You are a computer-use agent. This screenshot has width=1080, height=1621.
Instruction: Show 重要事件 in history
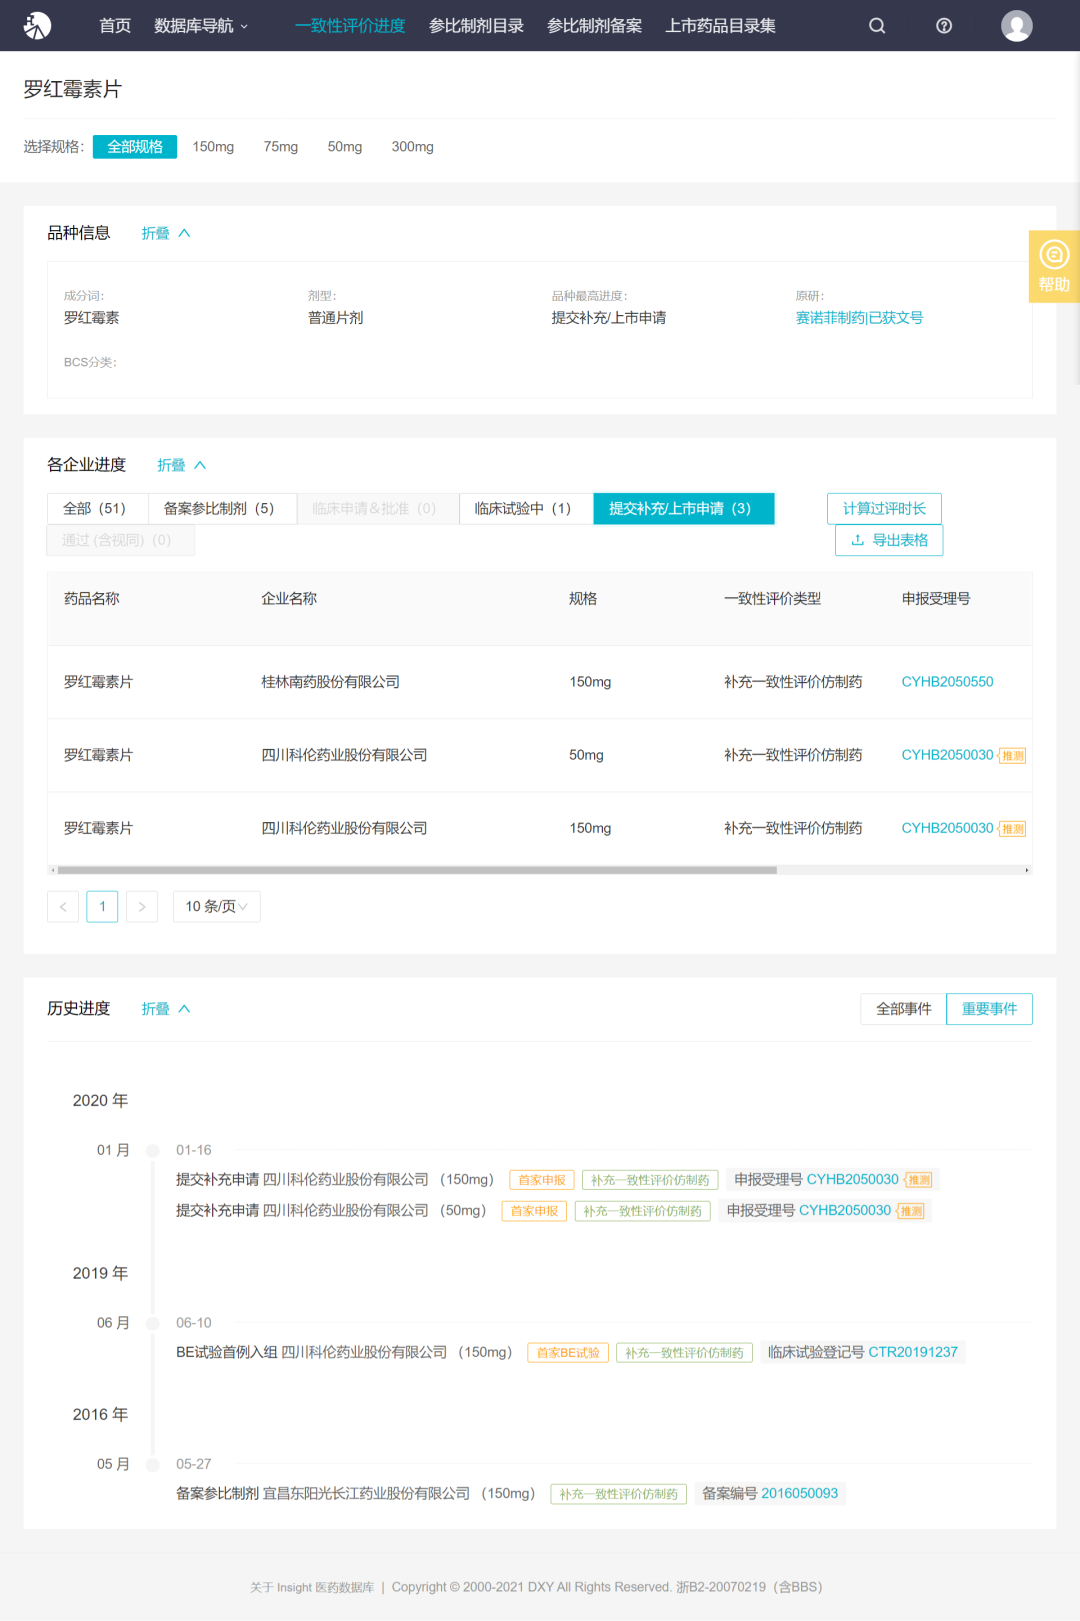[989, 1009]
